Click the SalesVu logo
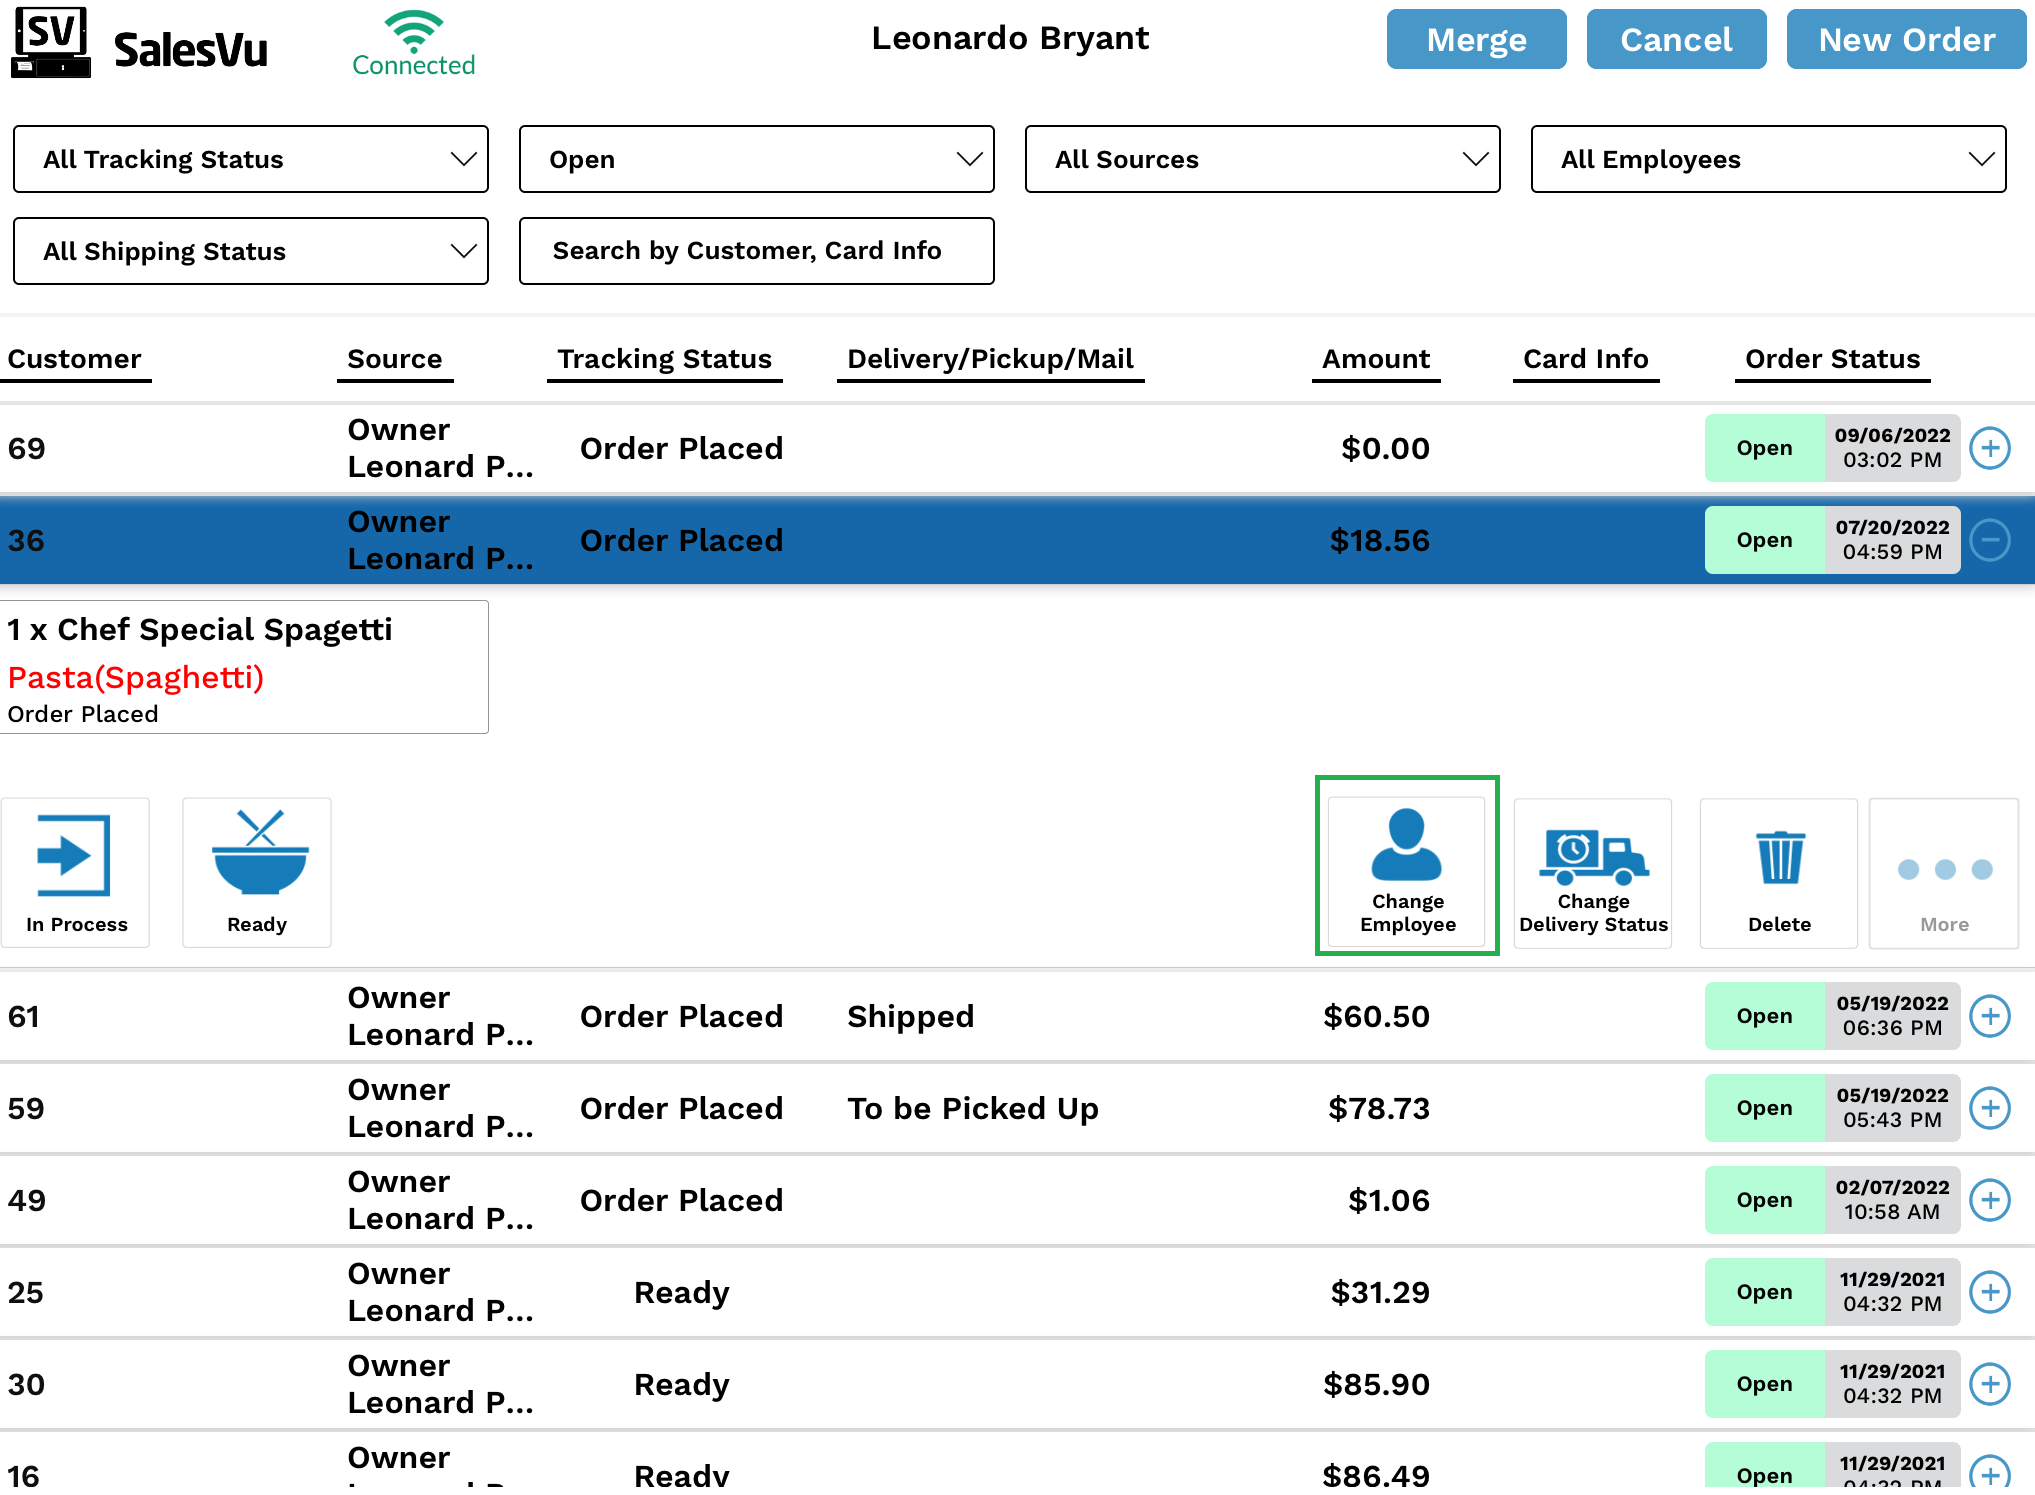Viewport: 2035px width, 1495px height. (140, 44)
